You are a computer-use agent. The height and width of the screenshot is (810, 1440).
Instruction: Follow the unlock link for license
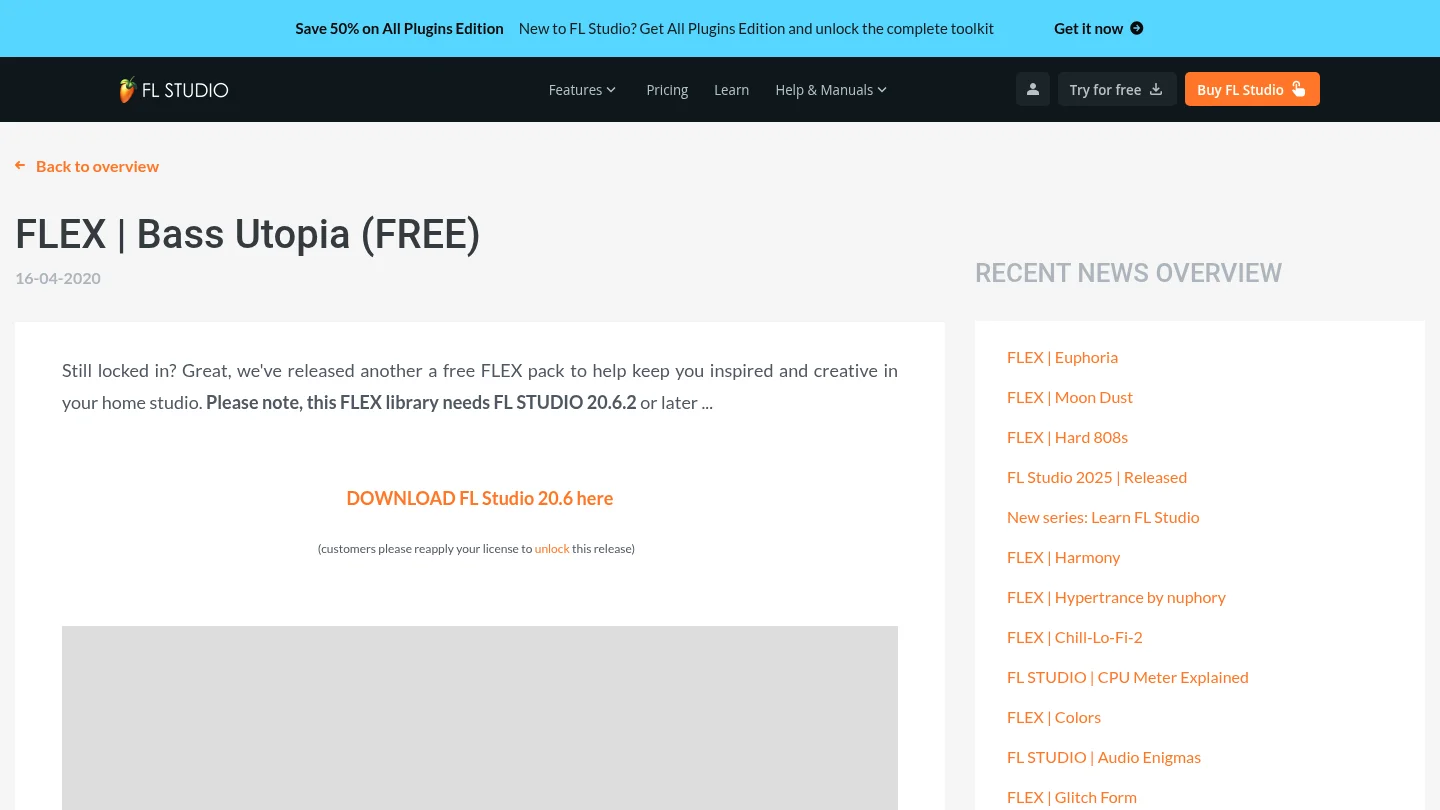(x=552, y=549)
